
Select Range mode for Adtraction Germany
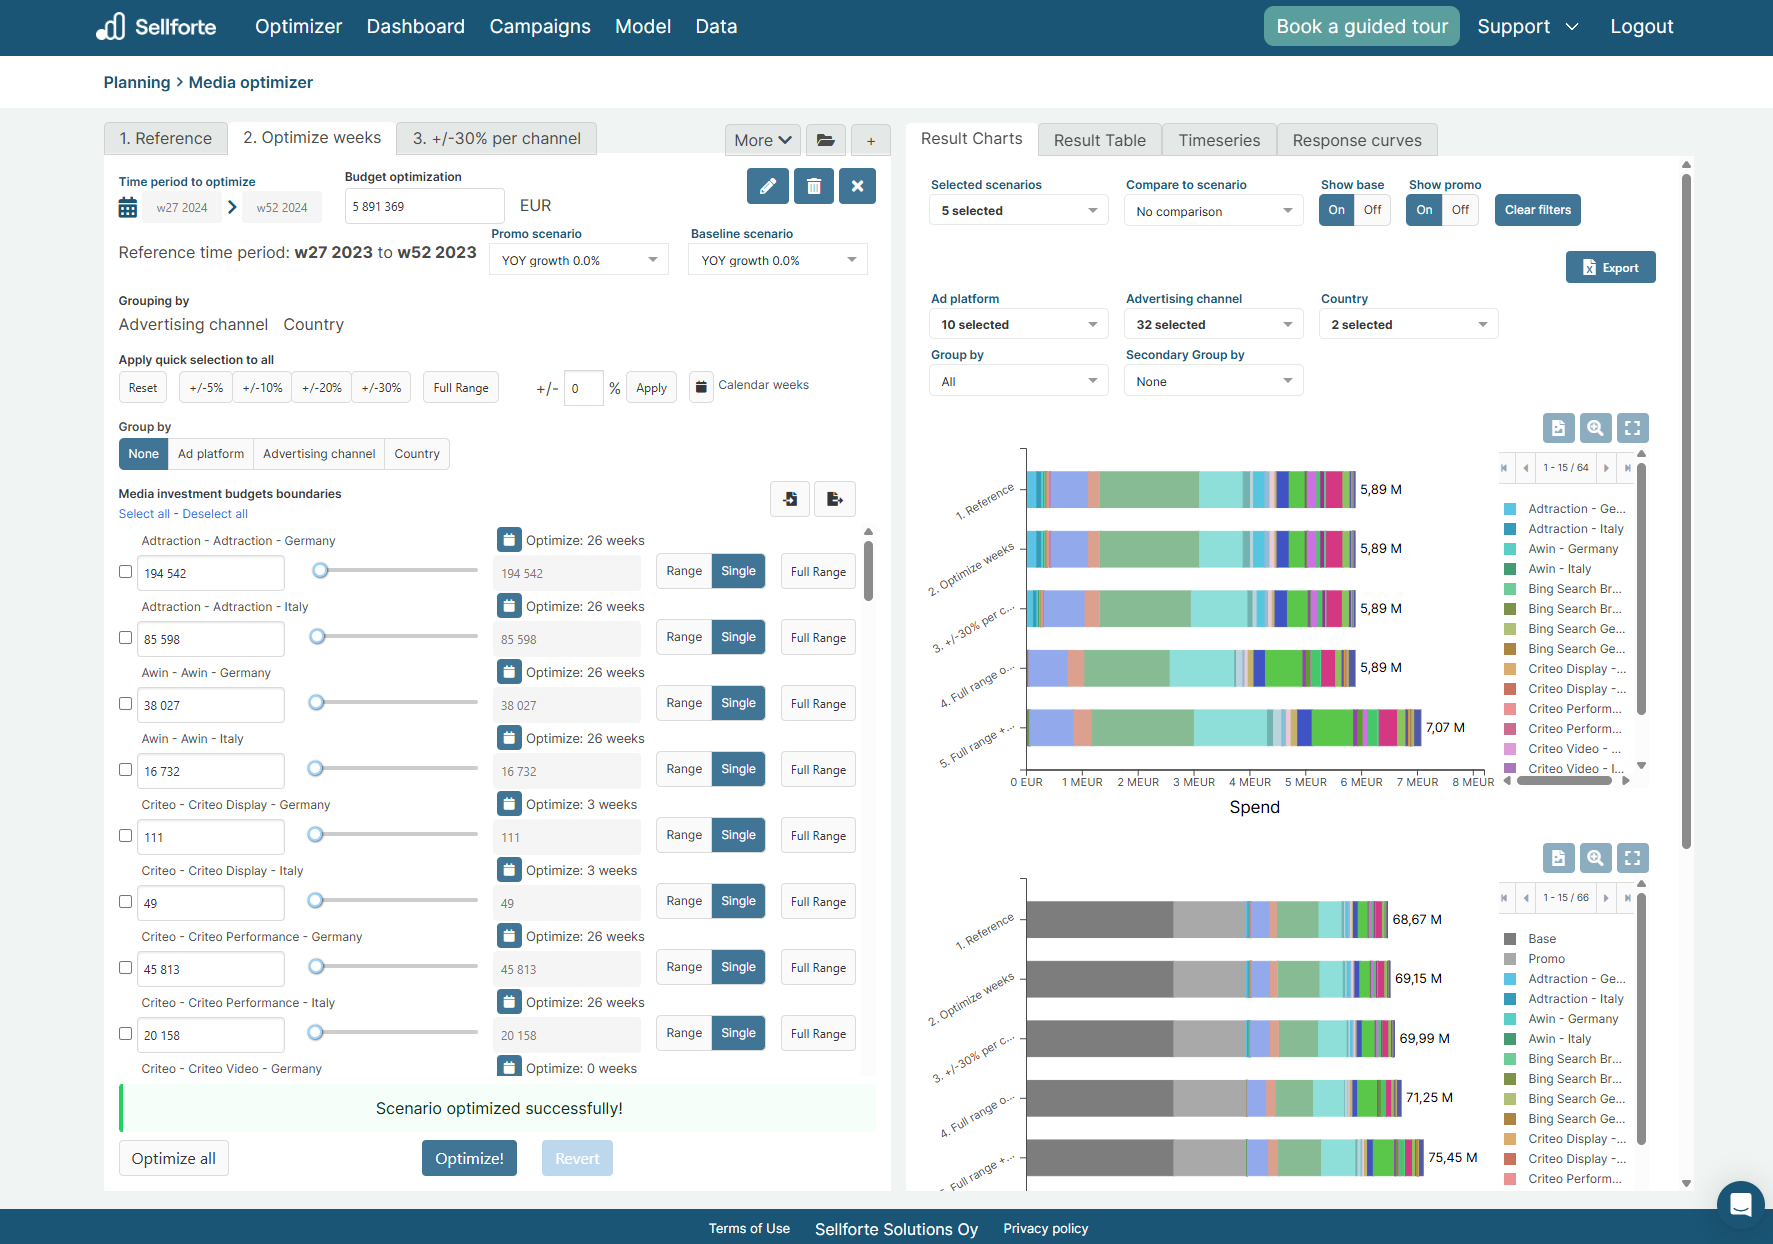[684, 571]
